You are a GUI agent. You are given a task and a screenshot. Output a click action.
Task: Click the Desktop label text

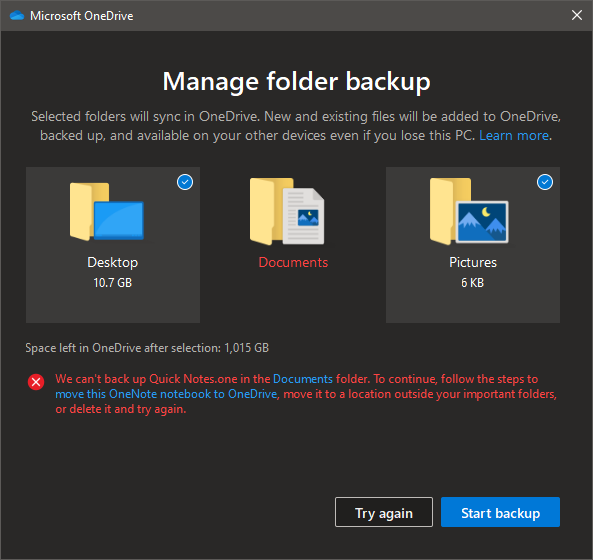coord(113,262)
